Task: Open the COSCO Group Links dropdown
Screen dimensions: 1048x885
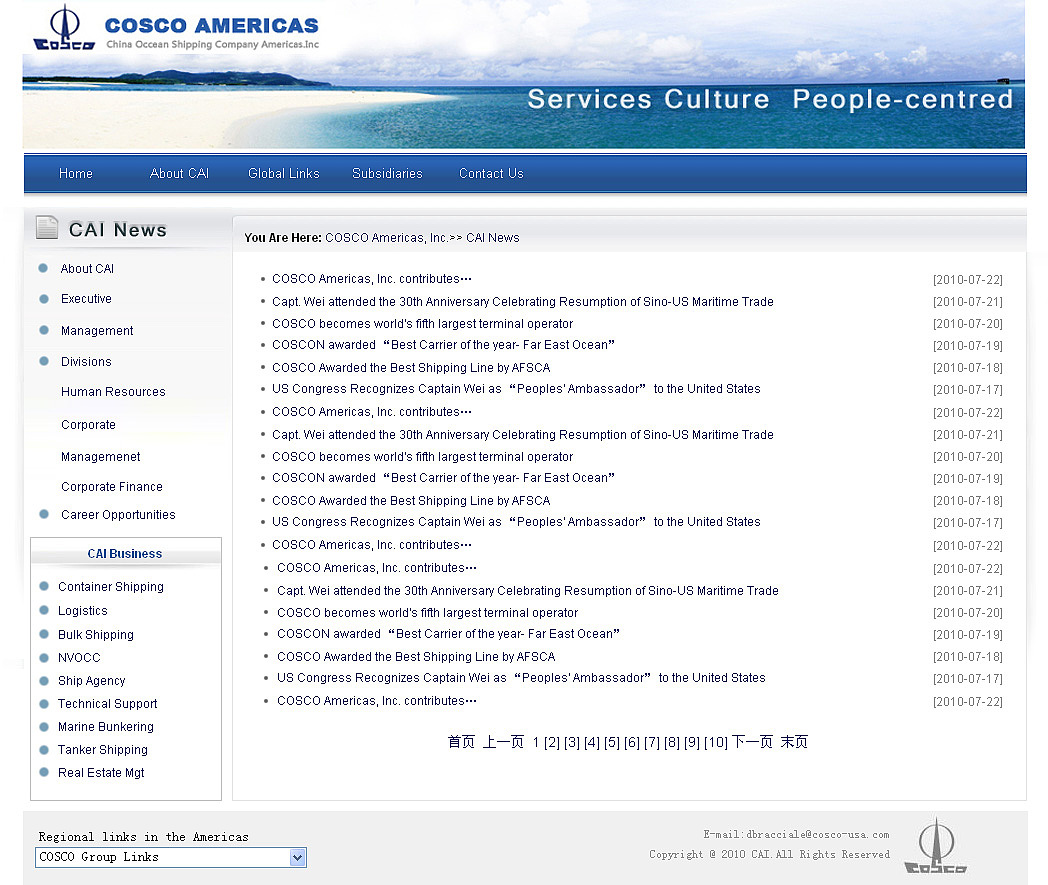Action: (x=160, y=857)
